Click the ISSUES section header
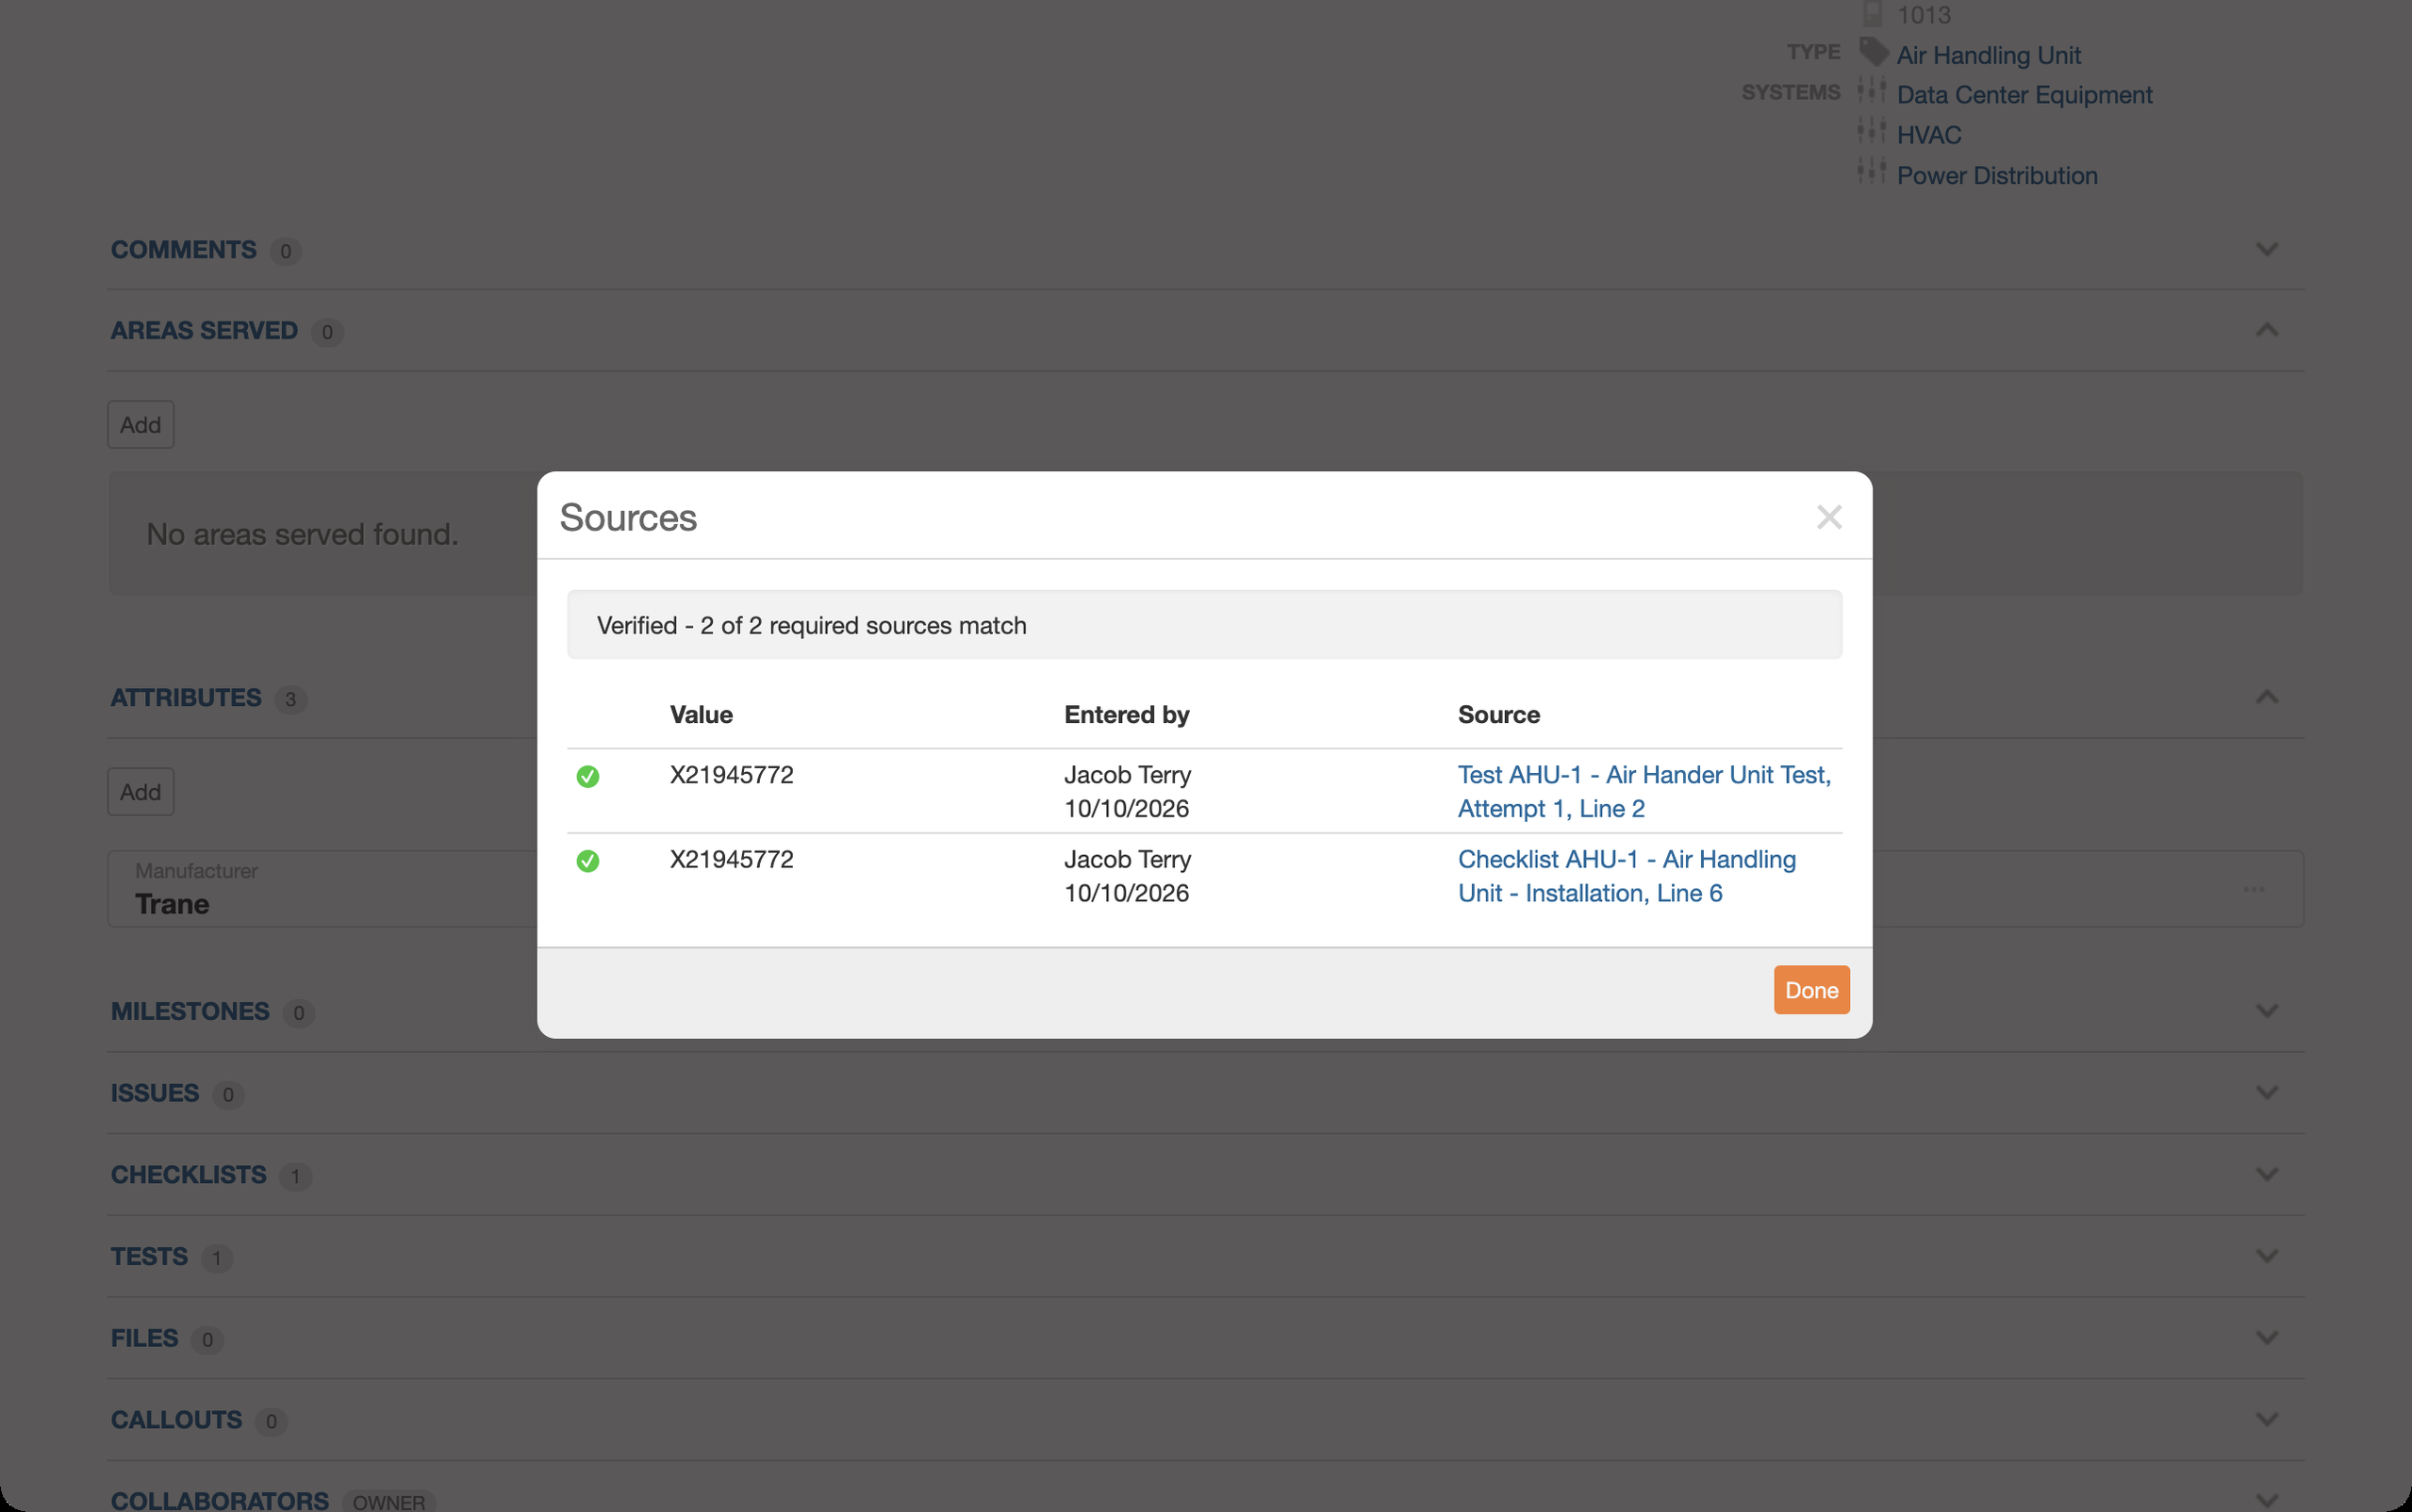This screenshot has height=1512, width=2412. coord(155,1093)
